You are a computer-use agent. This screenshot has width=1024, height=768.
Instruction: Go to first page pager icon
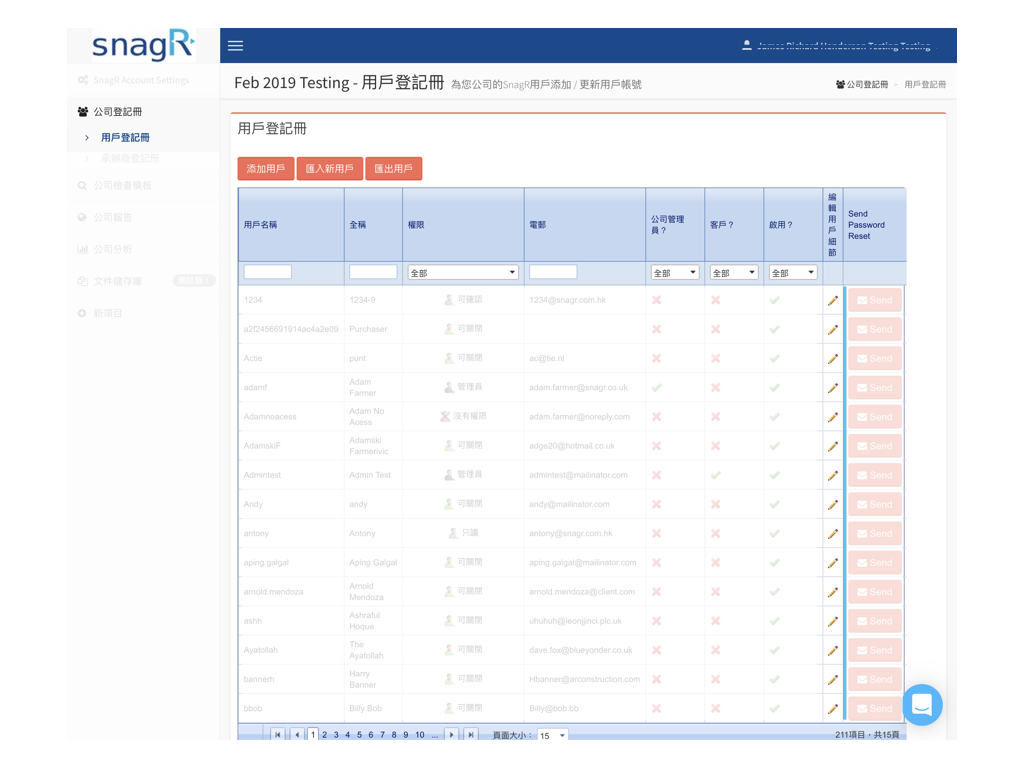click(x=278, y=735)
